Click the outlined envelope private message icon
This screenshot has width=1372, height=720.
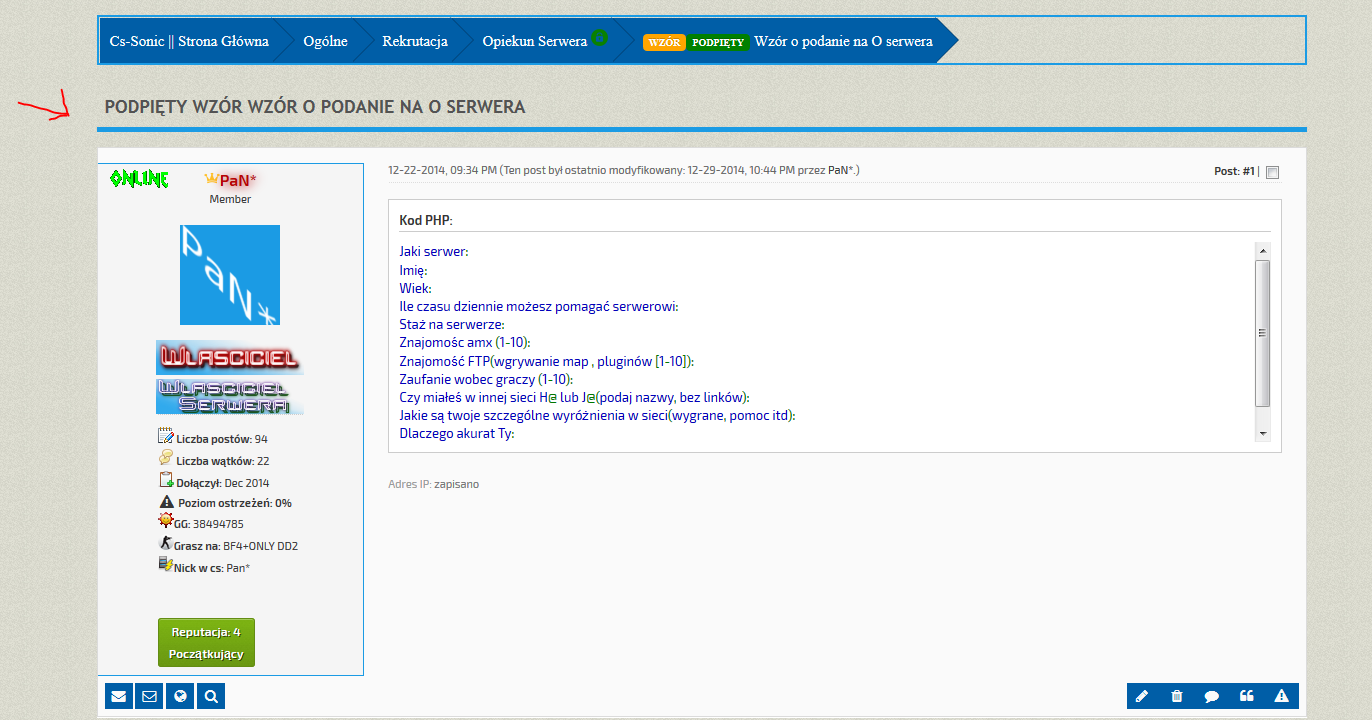click(x=150, y=696)
